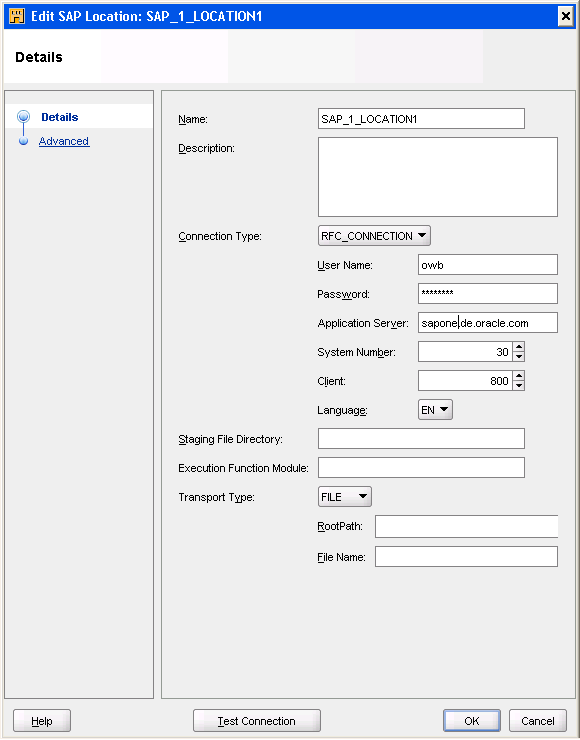
Task: Select the Details page in sidebar
Action: point(59,117)
